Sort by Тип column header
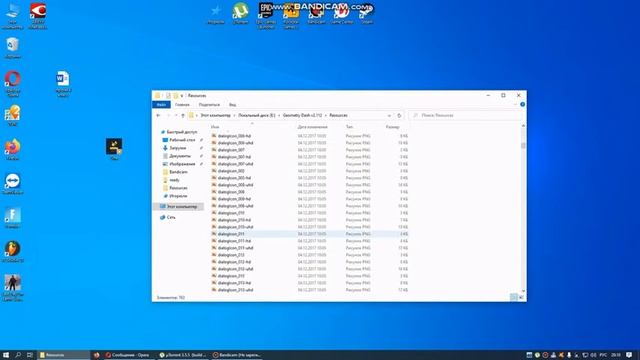640x360 pixels. pyautogui.click(x=349, y=127)
